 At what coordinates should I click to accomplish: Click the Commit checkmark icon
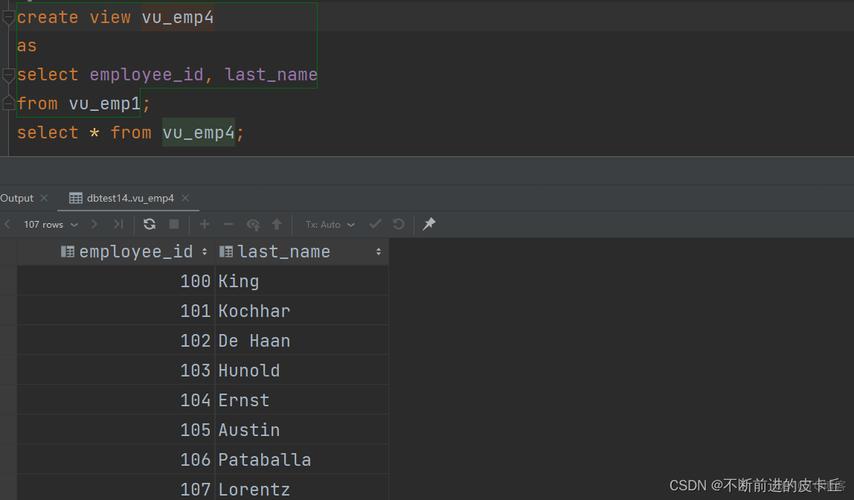coord(375,224)
